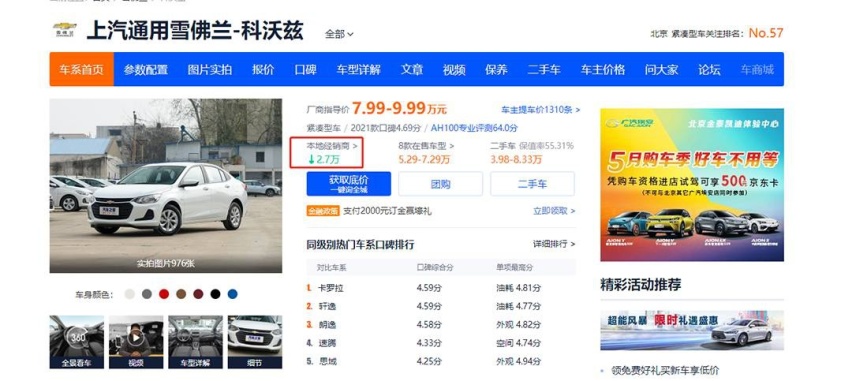Open 二手车 in the navigation bar
Viewport: 852px width, 381px height.
544,70
